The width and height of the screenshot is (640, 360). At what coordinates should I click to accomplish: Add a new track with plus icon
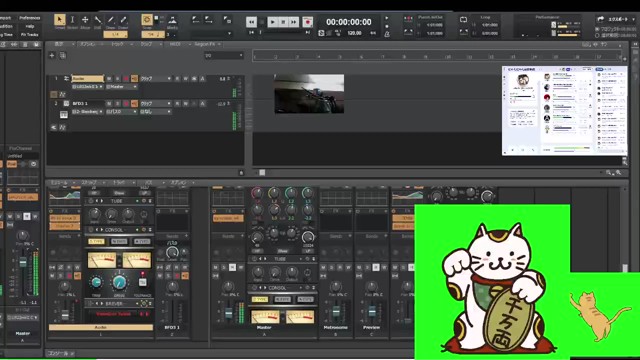point(52,56)
